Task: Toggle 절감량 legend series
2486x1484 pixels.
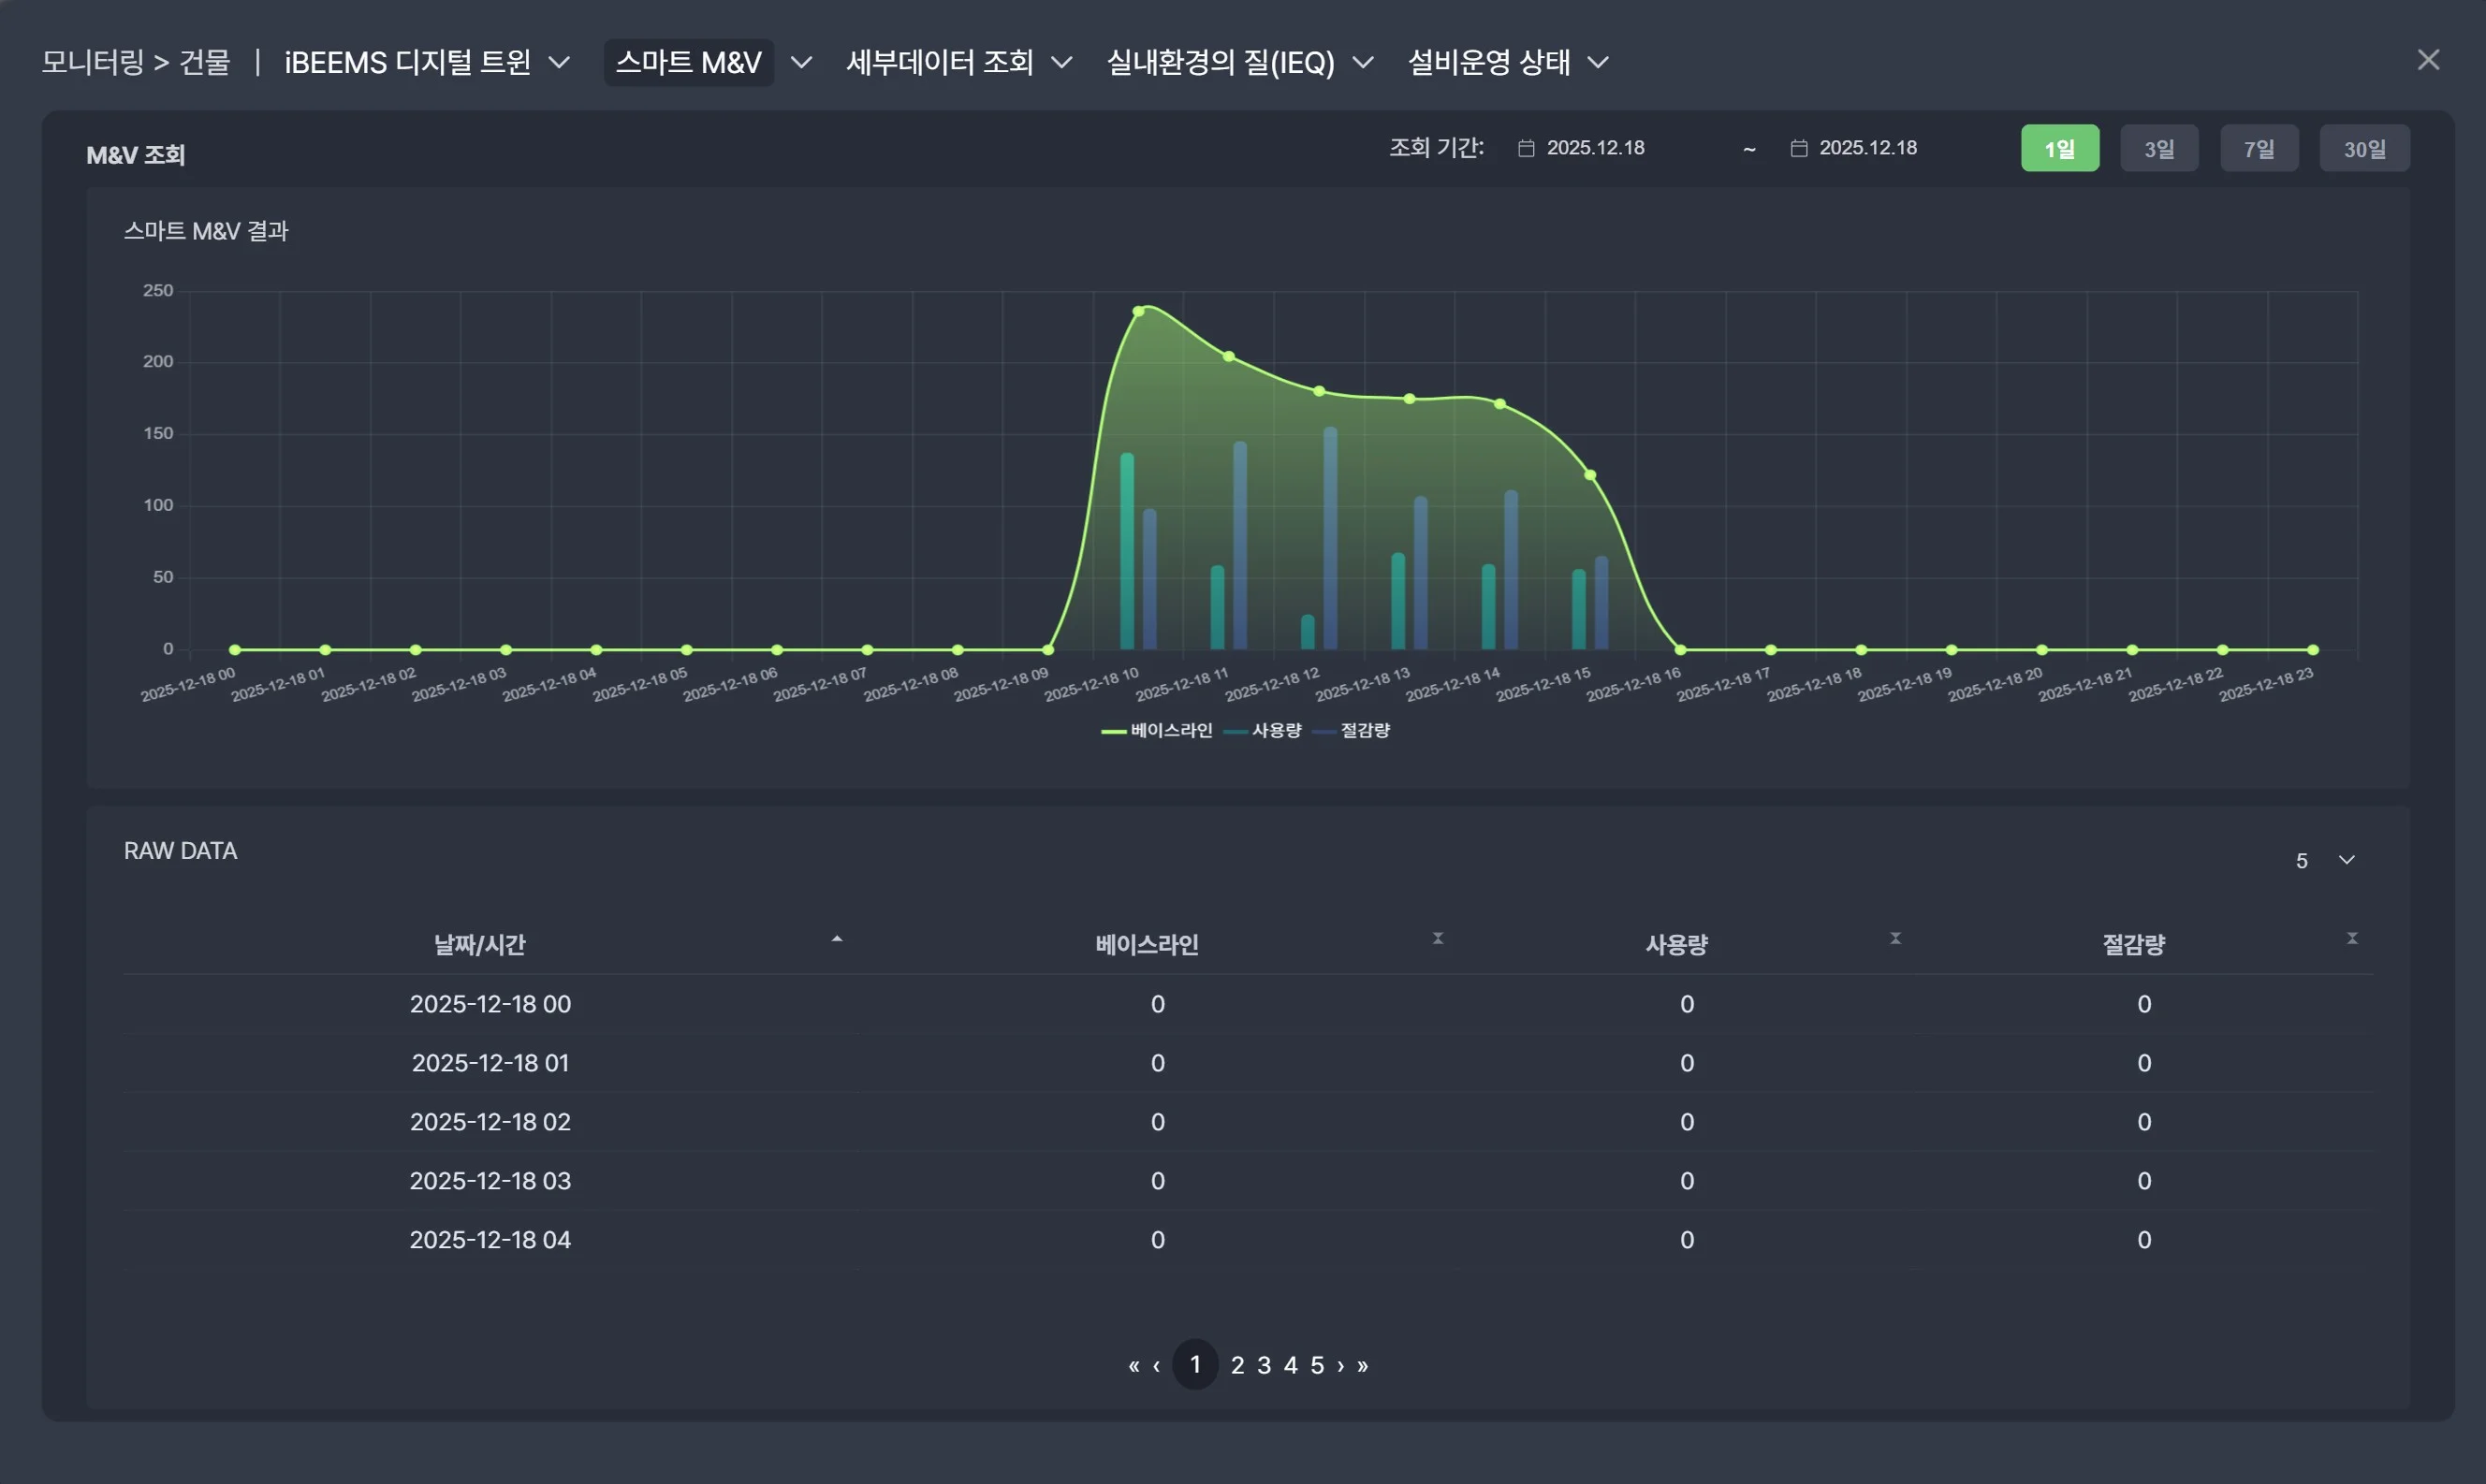Action: click(1351, 730)
